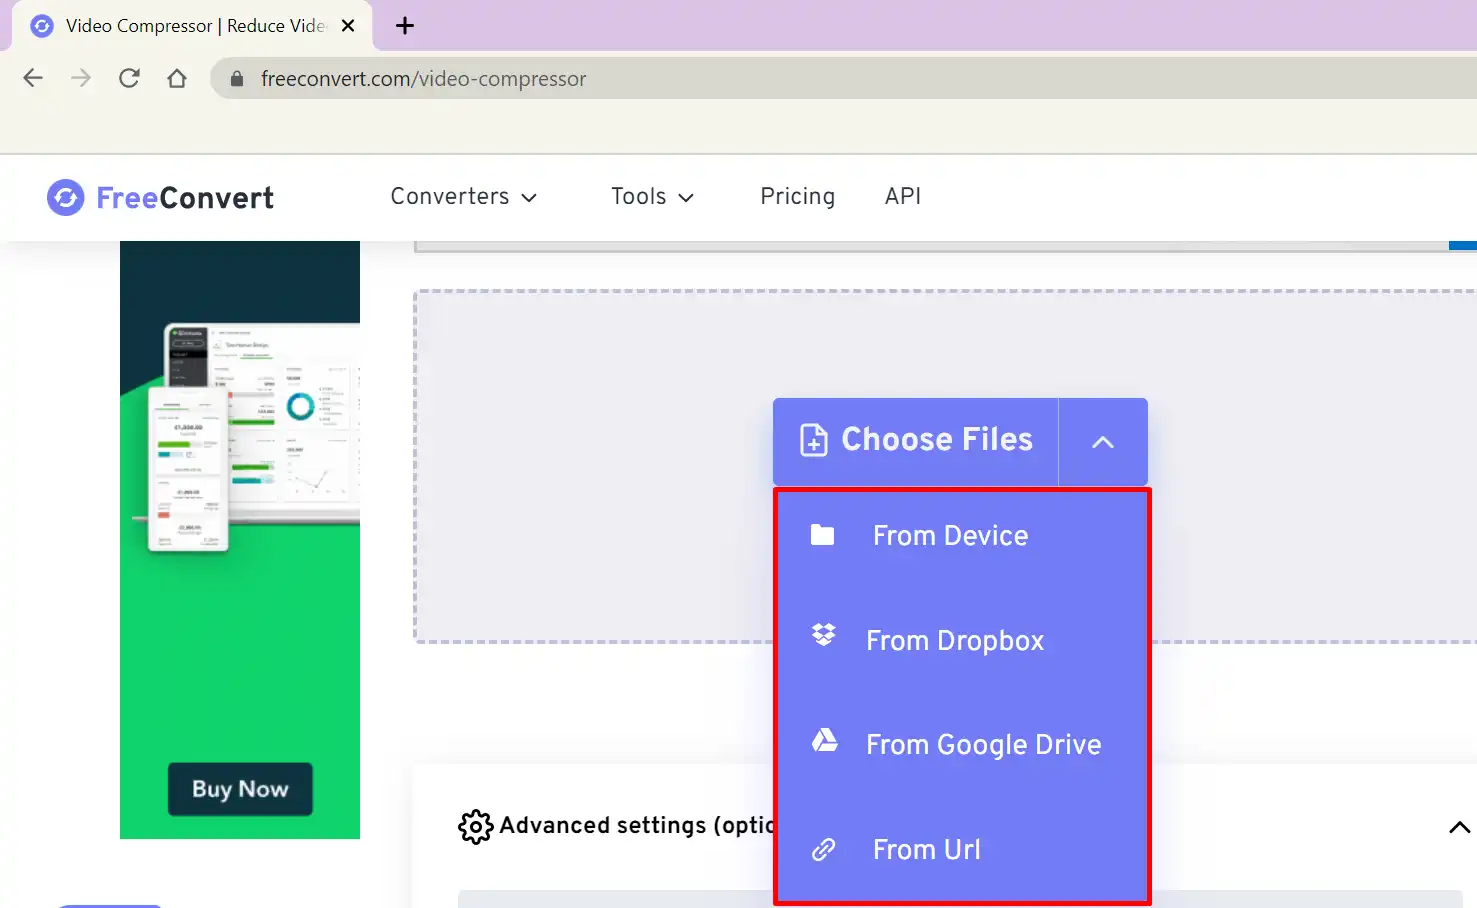Click the Buy Now ad button
Screen dimensions: 1477x908
(x=240, y=789)
